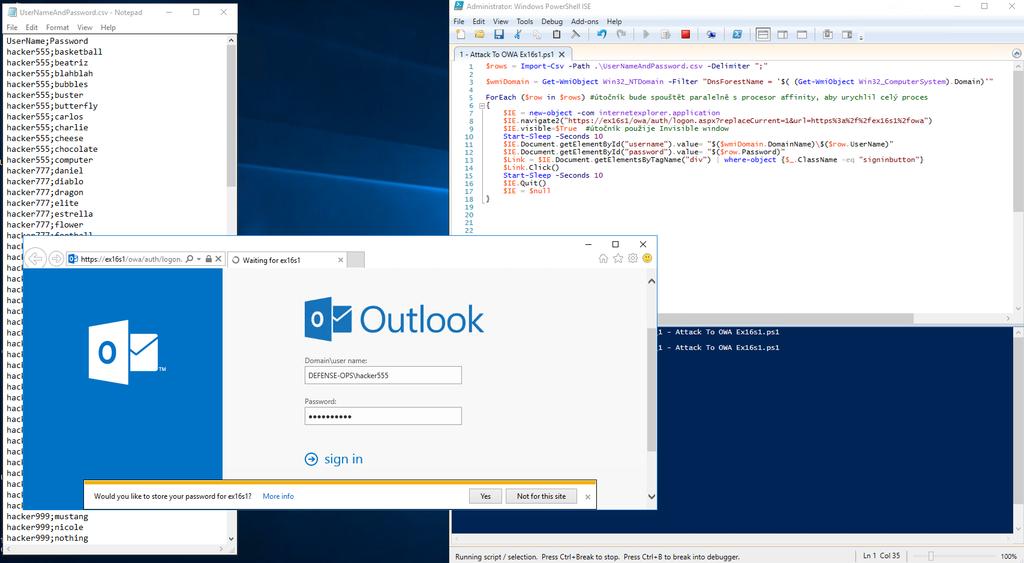Click Run Selection icon in PowerShell ISE toolbar

pos(665,35)
